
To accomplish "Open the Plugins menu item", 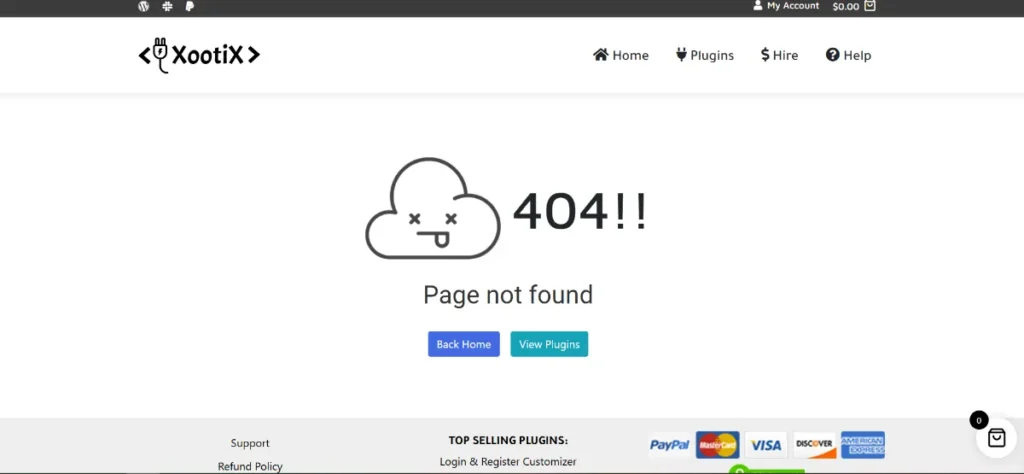I will coord(705,55).
